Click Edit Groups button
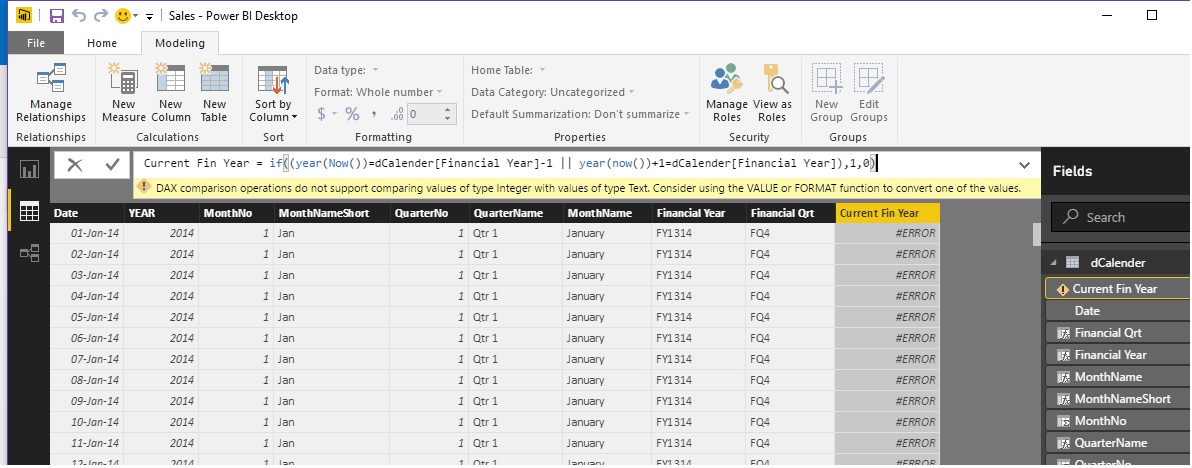Screen dimensions: 1192x468 pos(869,93)
